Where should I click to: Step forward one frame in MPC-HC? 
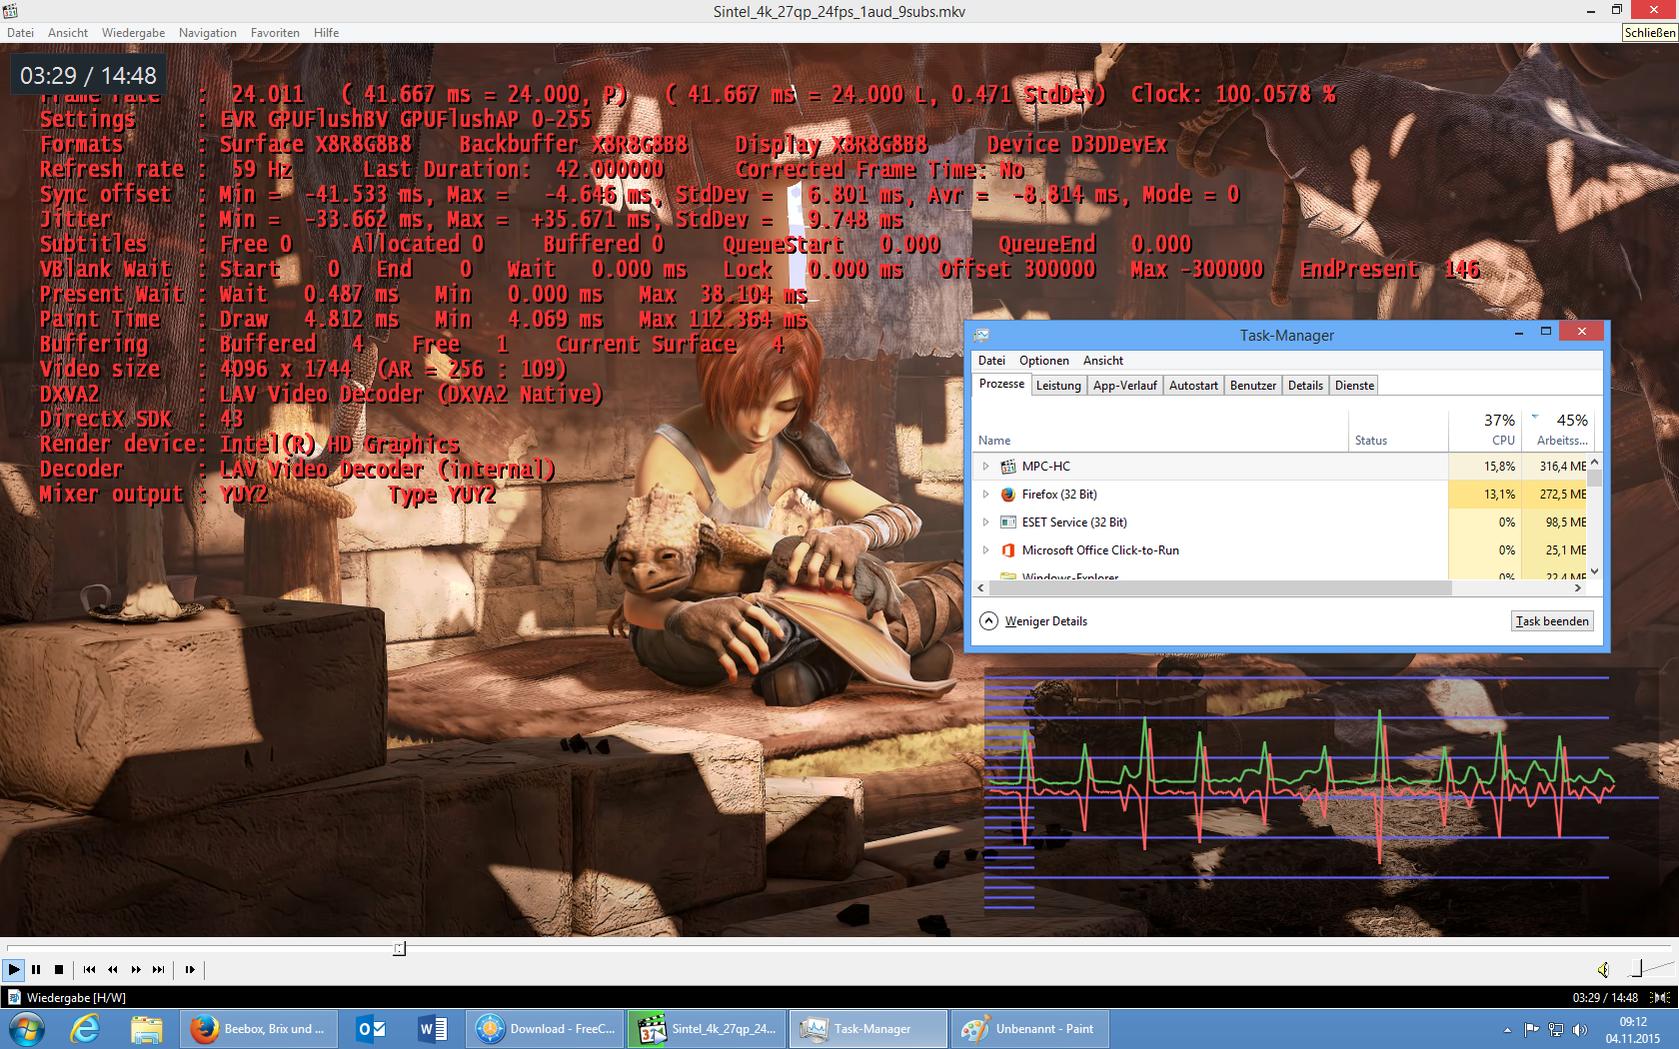point(190,969)
